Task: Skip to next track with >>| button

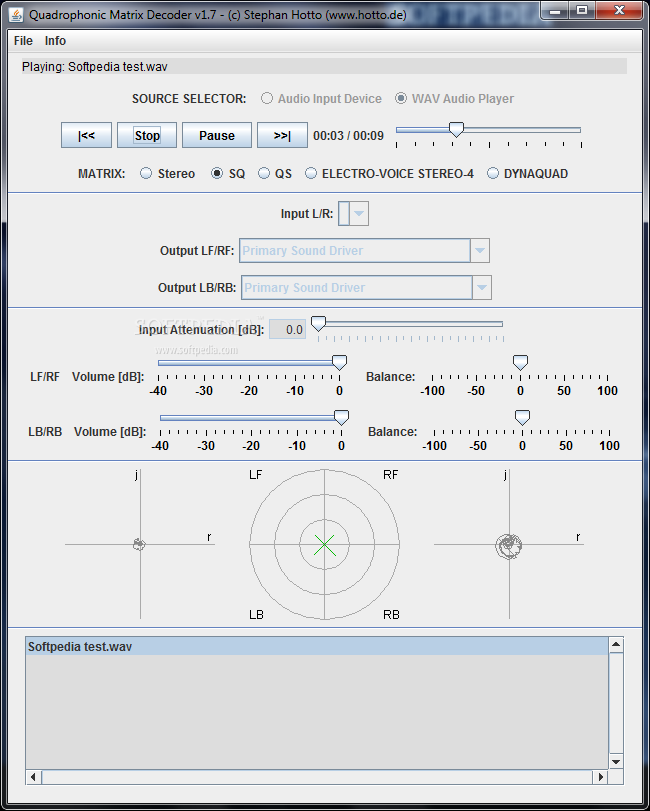Action: coord(282,136)
